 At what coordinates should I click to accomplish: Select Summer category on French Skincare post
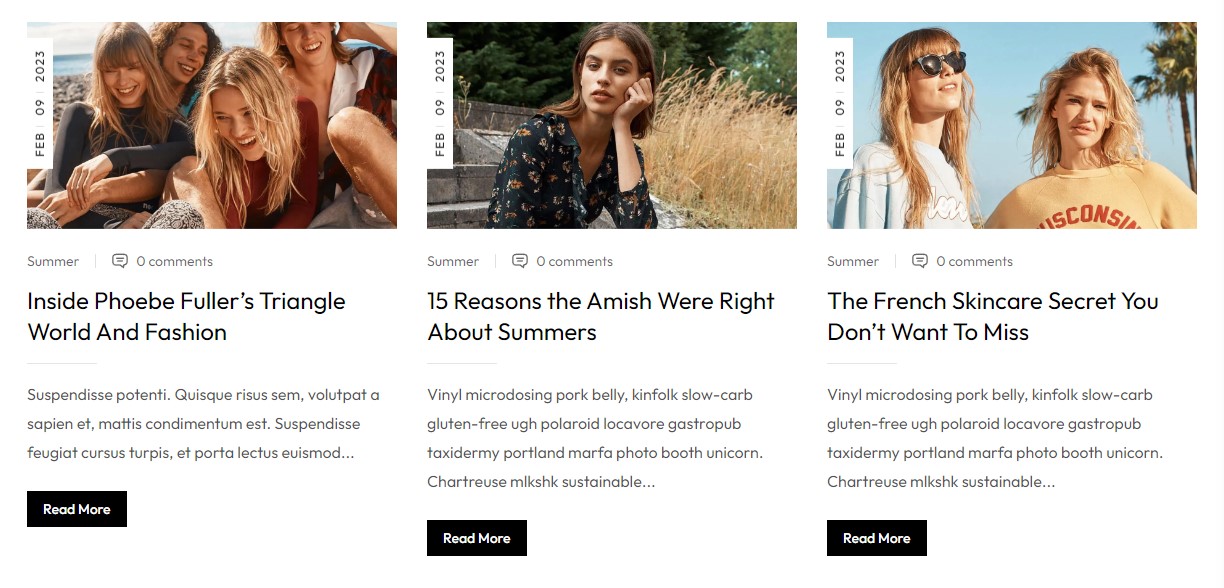[853, 262]
